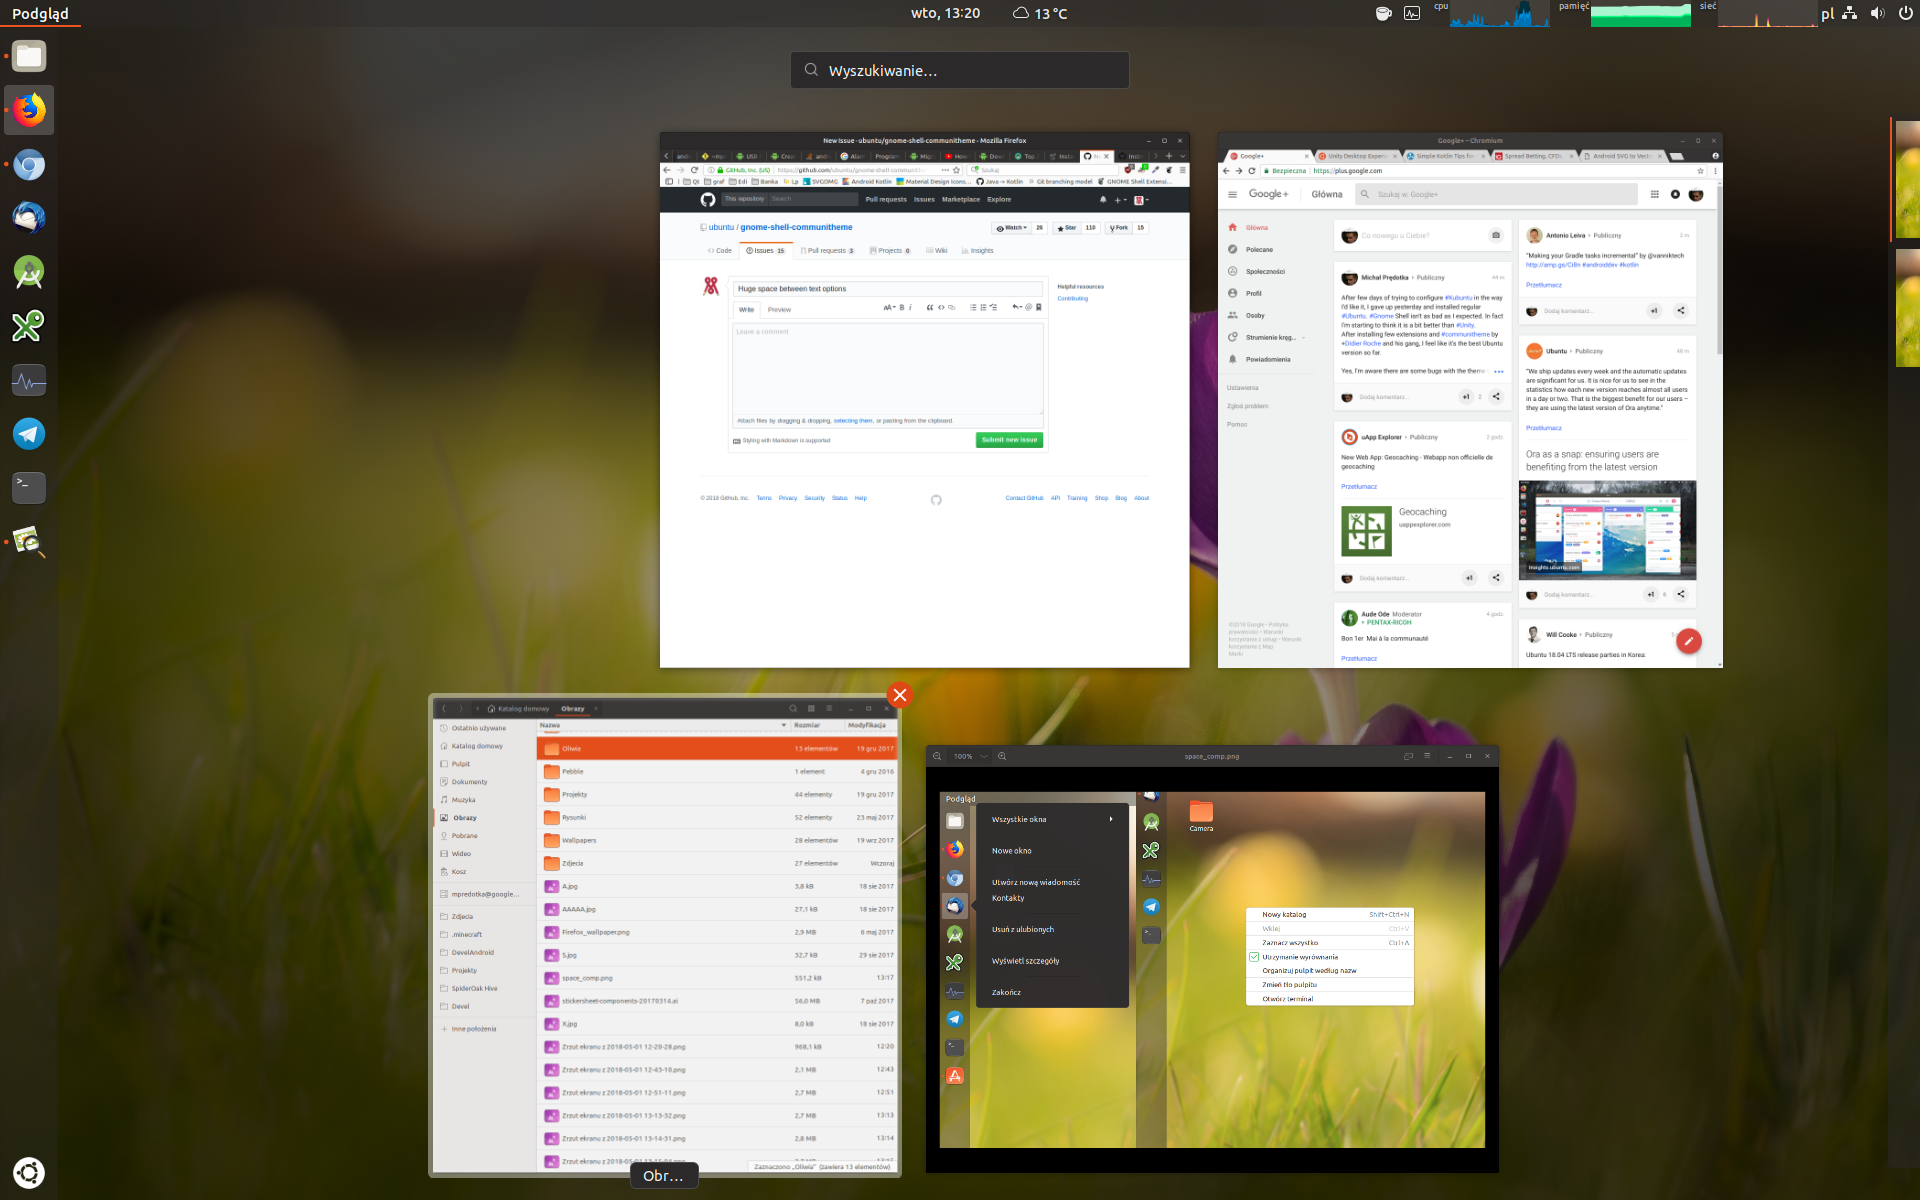Toggle Caffeine coffee cup in top bar
The width and height of the screenshot is (1920, 1200).
[x=1384, y=13]
